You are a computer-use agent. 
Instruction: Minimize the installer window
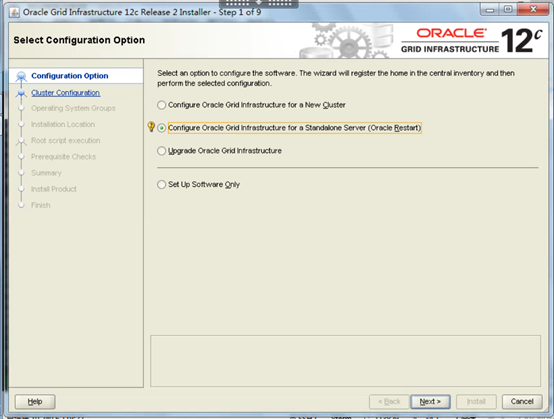[x=490, y=10]
